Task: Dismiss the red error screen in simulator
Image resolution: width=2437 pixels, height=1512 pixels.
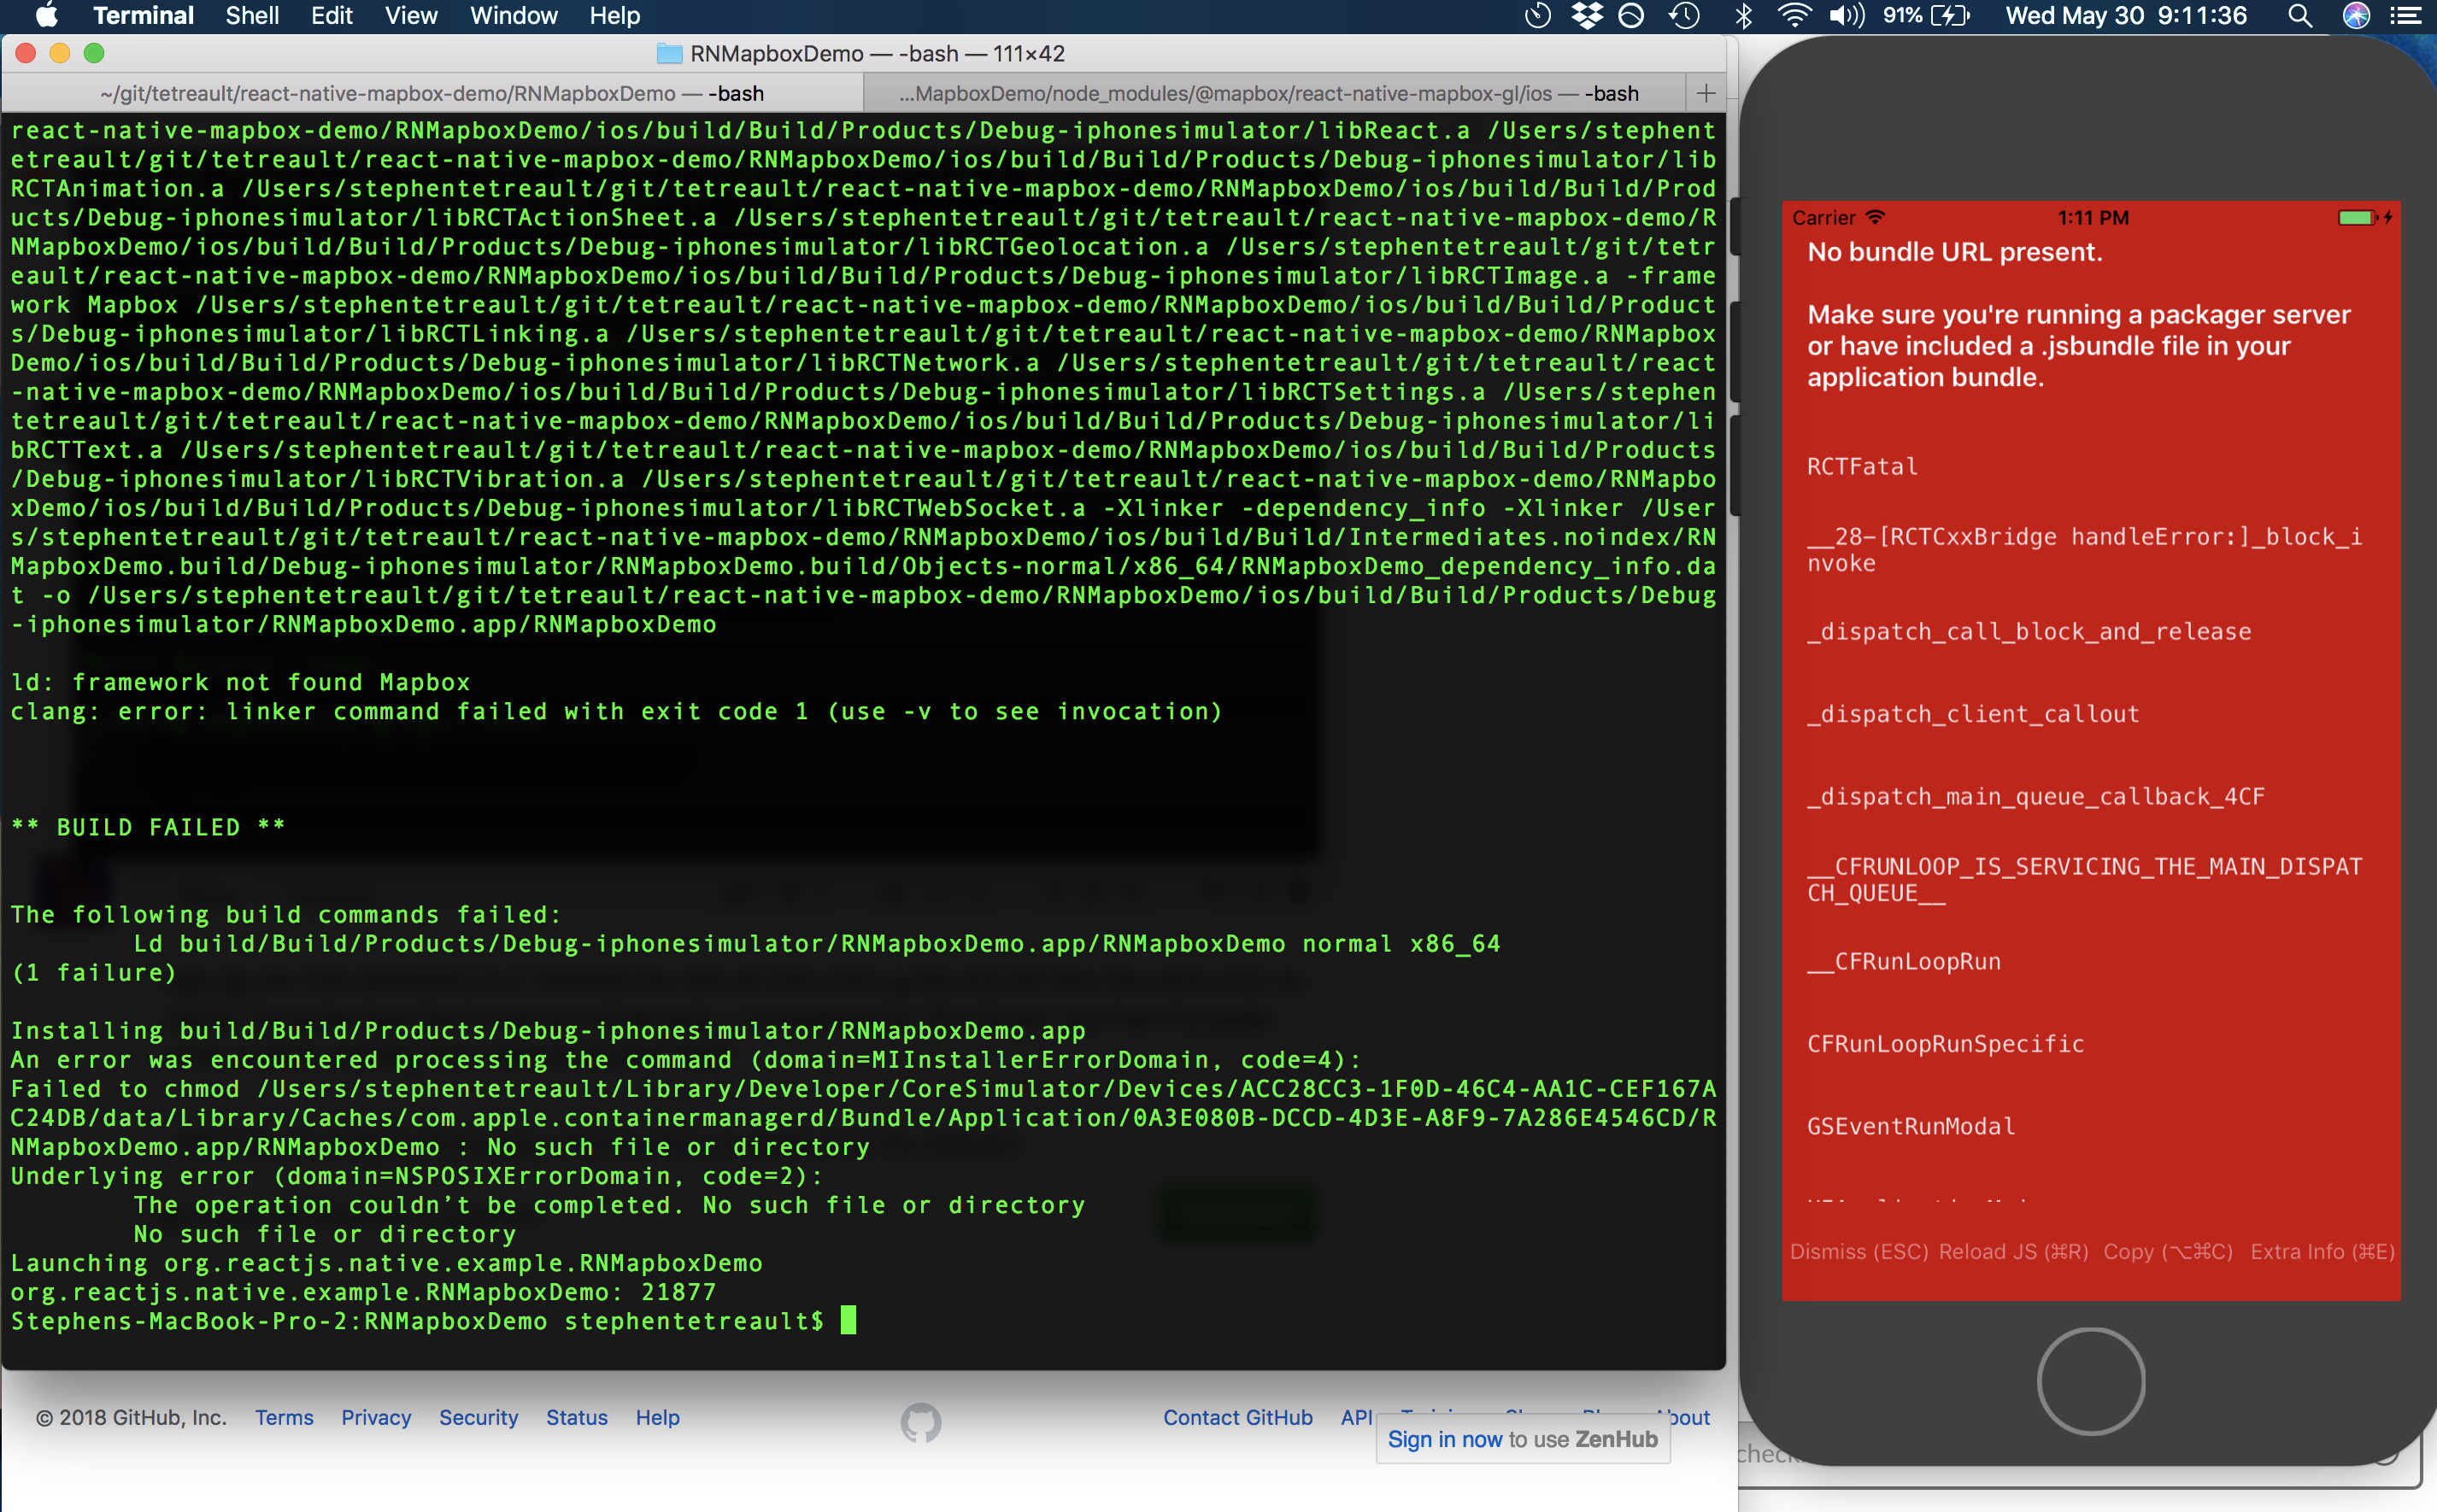Action: coord(1859,1251)
